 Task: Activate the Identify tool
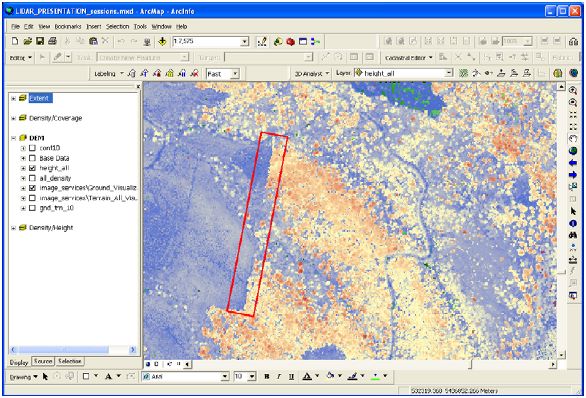point(573,223)
